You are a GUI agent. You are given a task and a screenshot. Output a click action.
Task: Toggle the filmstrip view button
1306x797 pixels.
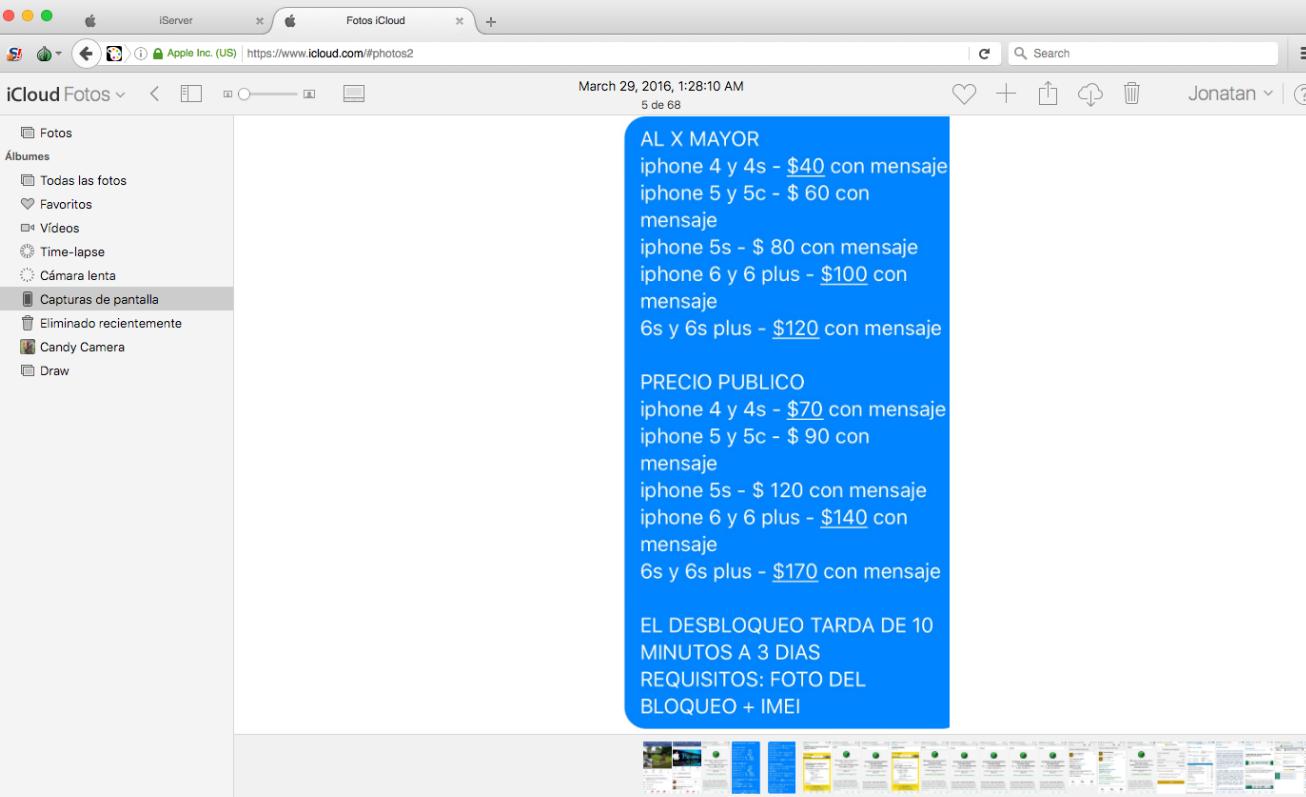[x=353, y=94]
